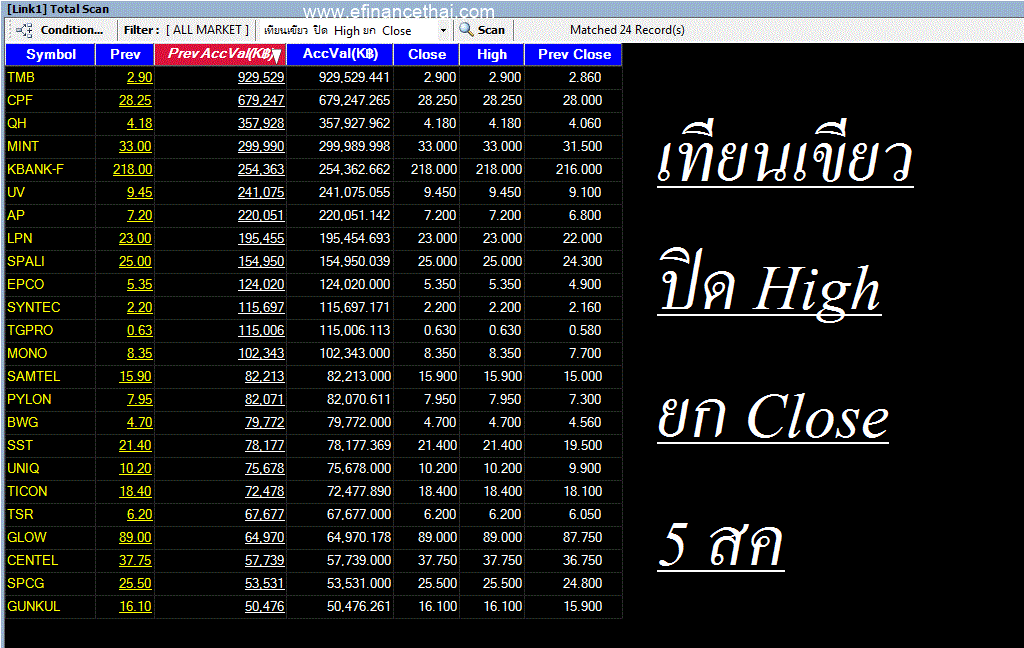Sort by the Prev Close column header
The width and height of the screenshot is (1024, 648).
coord(574,54)
